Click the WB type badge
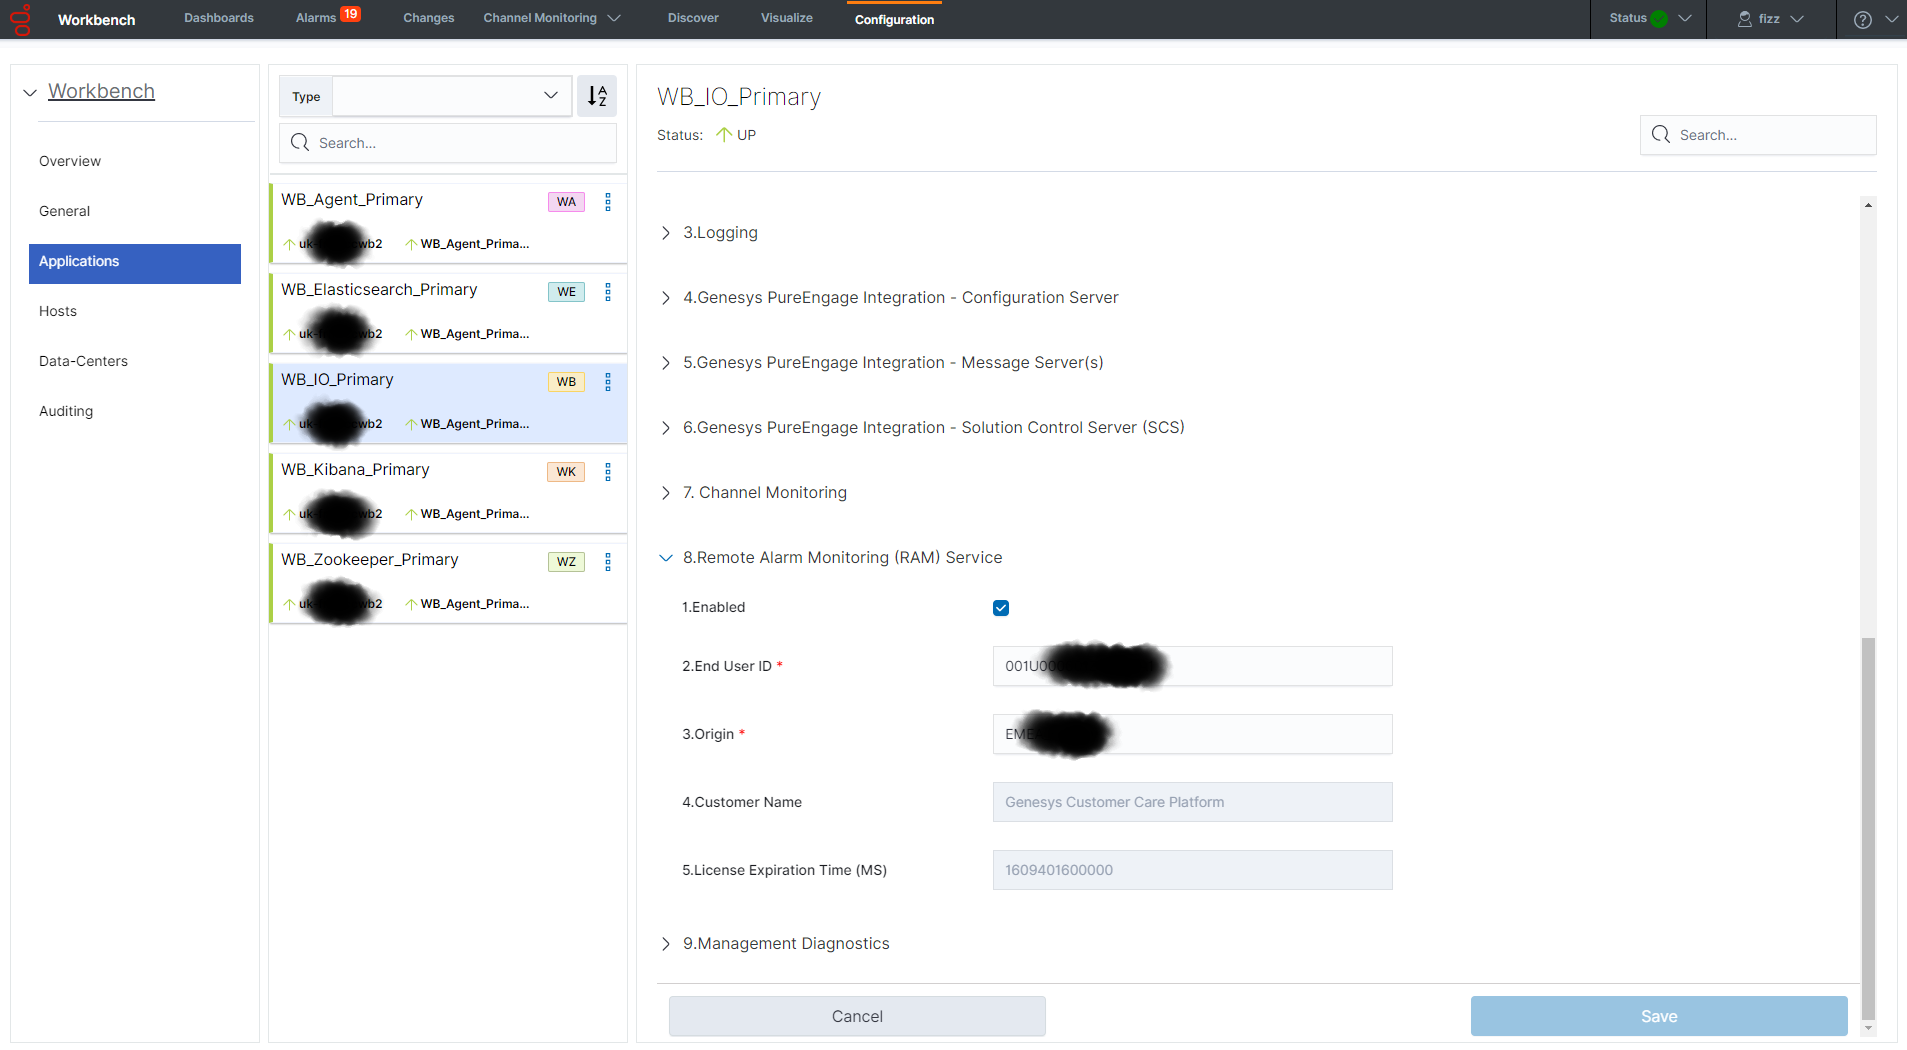Viewport: 1907px width, 1050px height. [x=566, y=382]
